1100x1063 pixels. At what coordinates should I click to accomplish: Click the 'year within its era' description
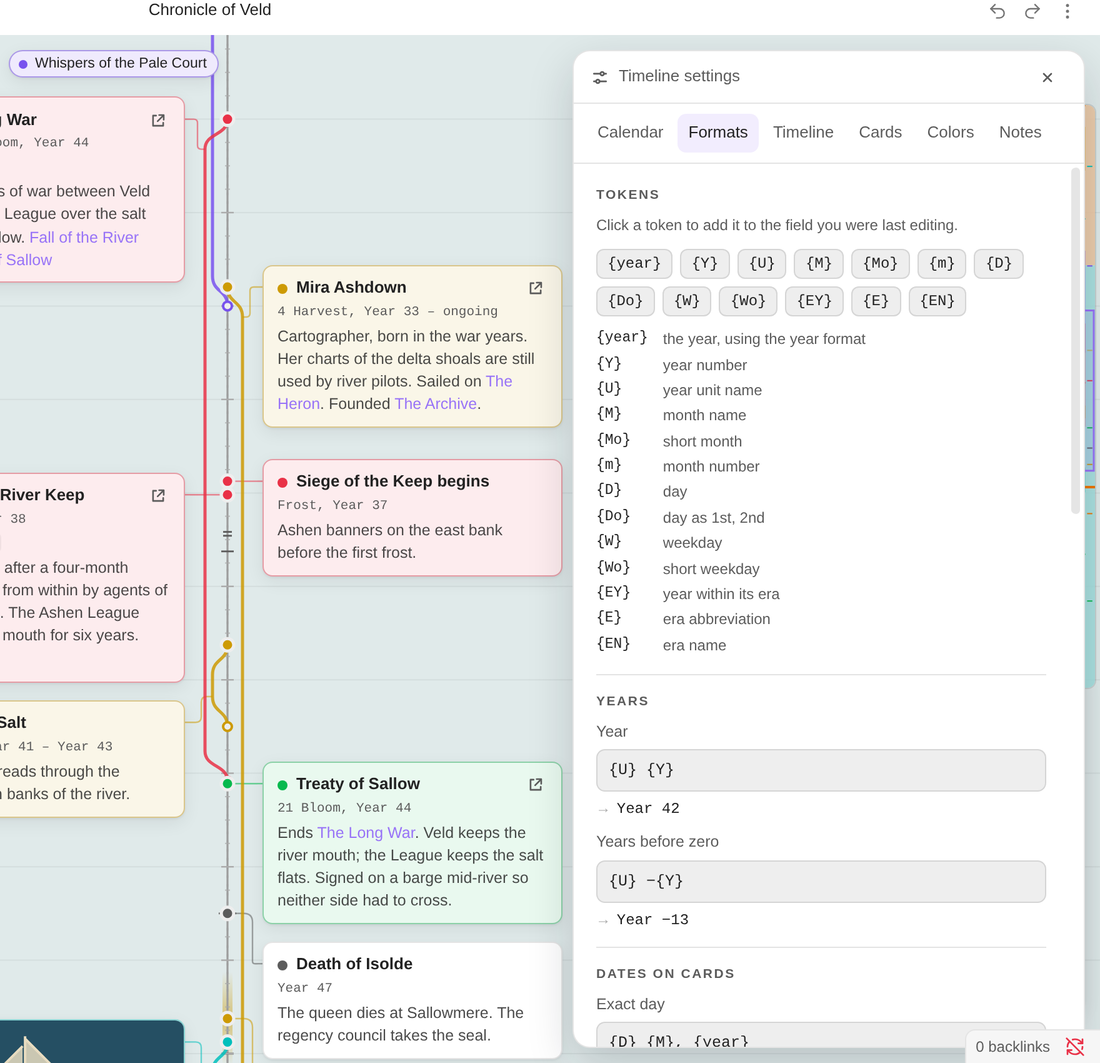[x=721, y=594]
